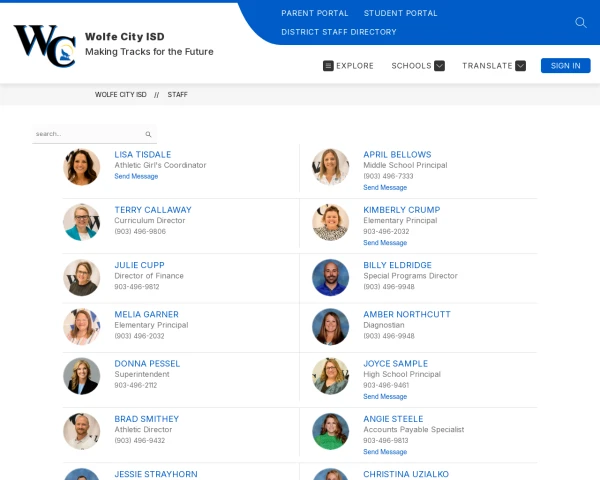Send message to April Bellows
The width and height of the screenshot is (600, 480).
coord(385,187)
